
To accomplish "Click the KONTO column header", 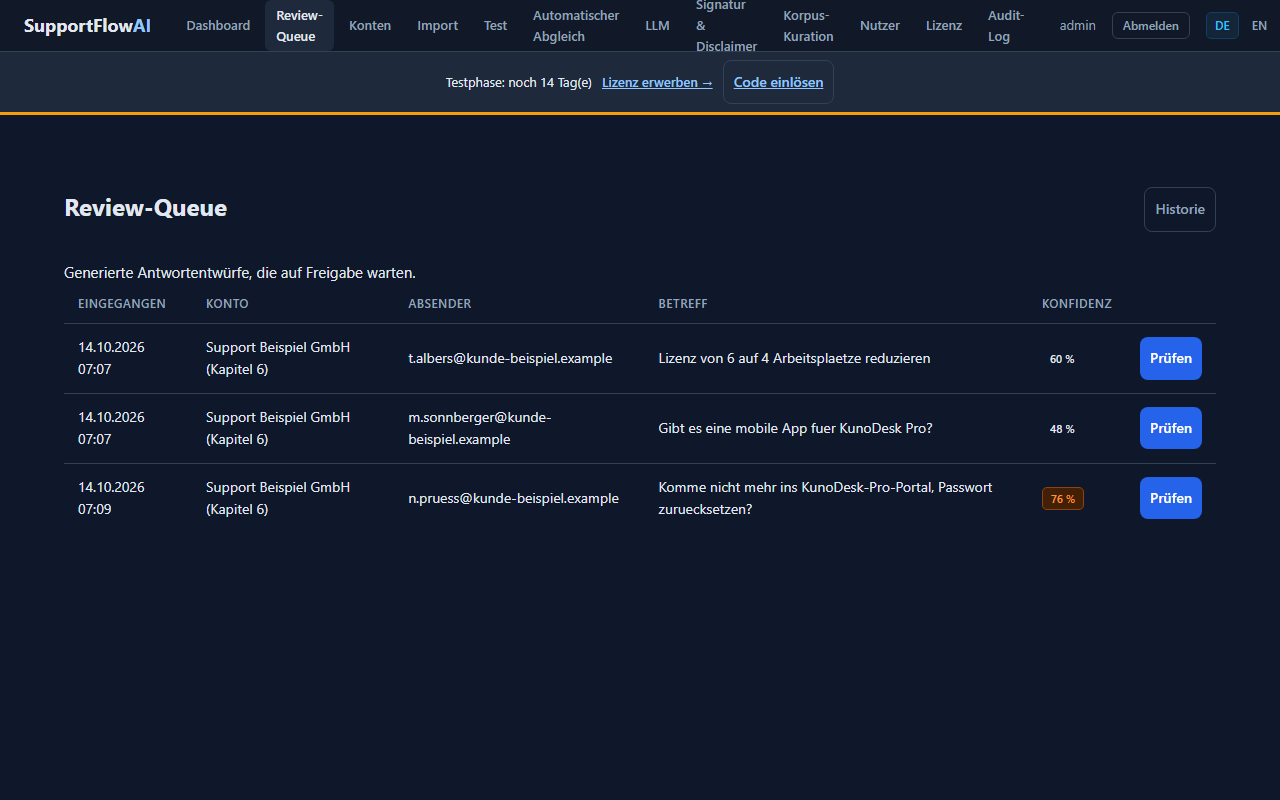I will pyautogui.click(x=227, y=304).
